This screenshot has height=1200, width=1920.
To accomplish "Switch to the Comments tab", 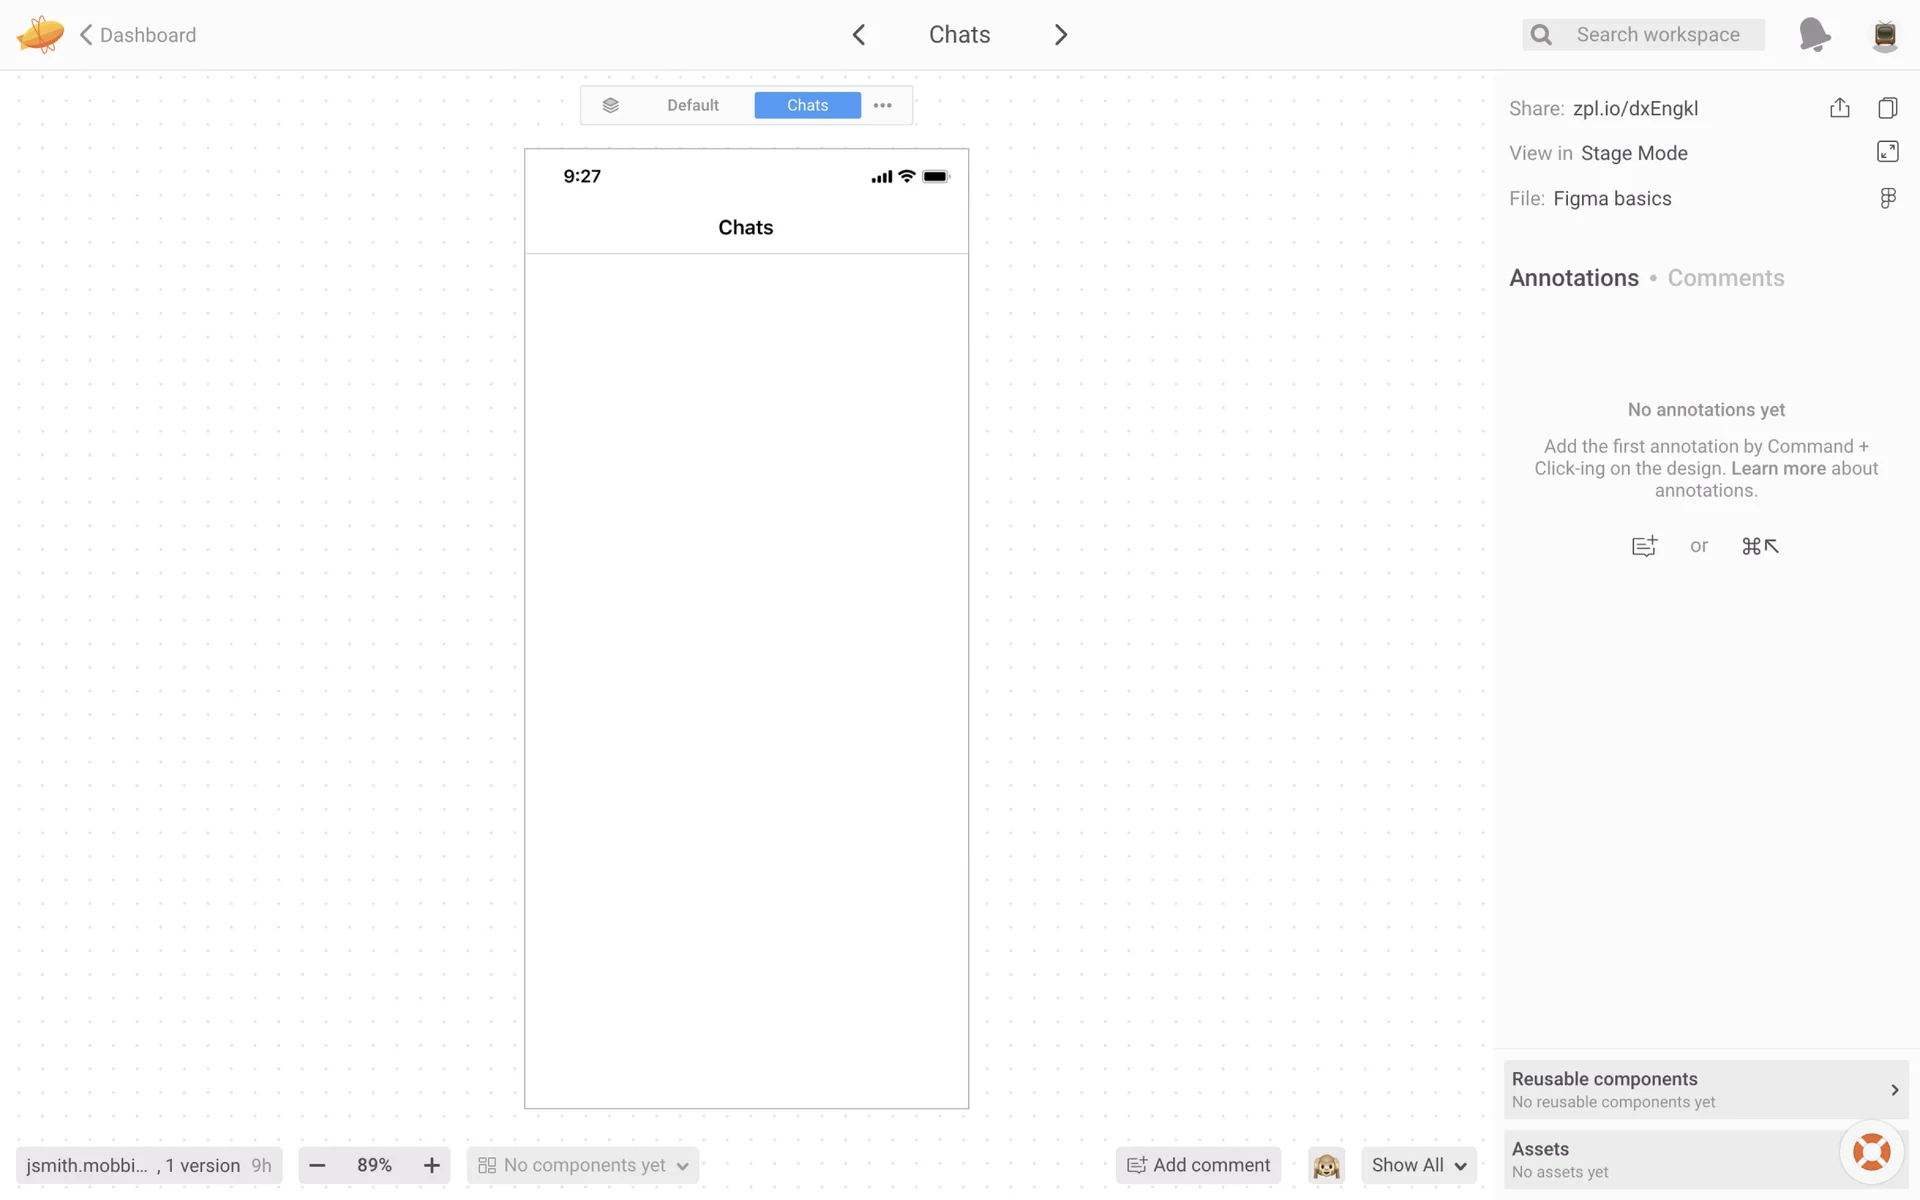I will pyautogui.click(x=1725, y=278).
